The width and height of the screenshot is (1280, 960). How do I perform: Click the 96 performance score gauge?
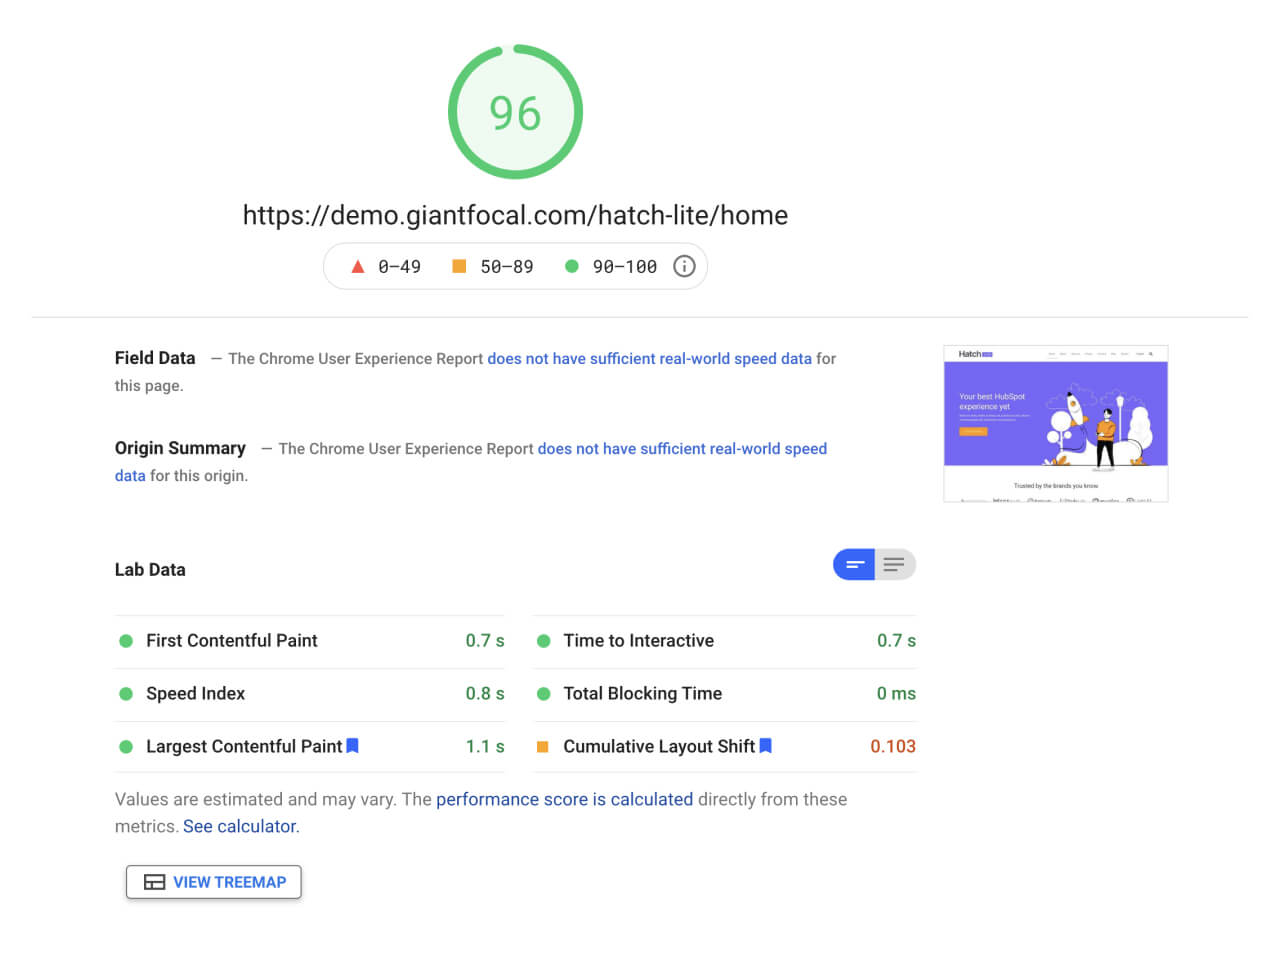tap(515, 112)
